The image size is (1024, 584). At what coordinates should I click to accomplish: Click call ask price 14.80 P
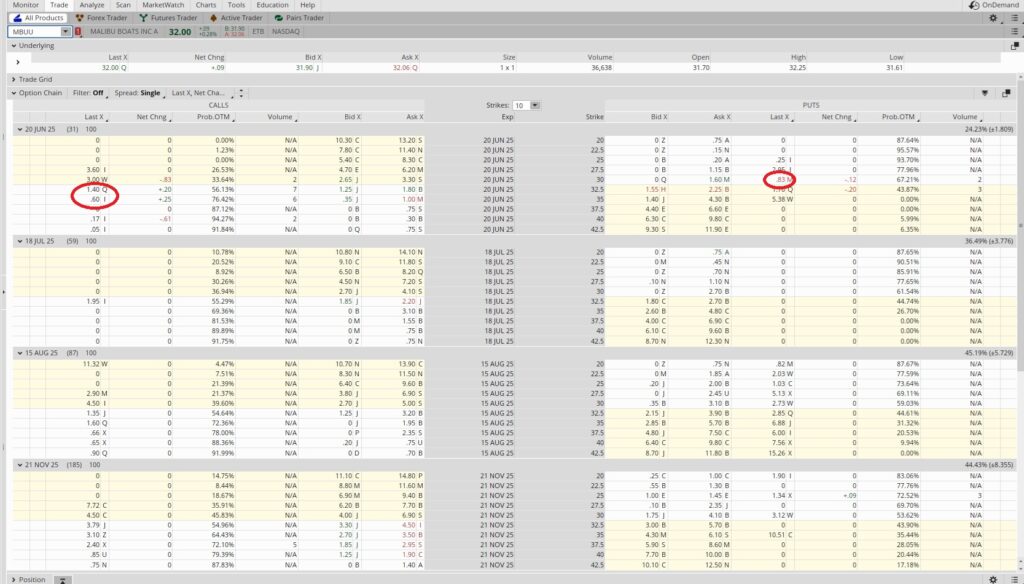pyautogui.click(x=411, y=476)
